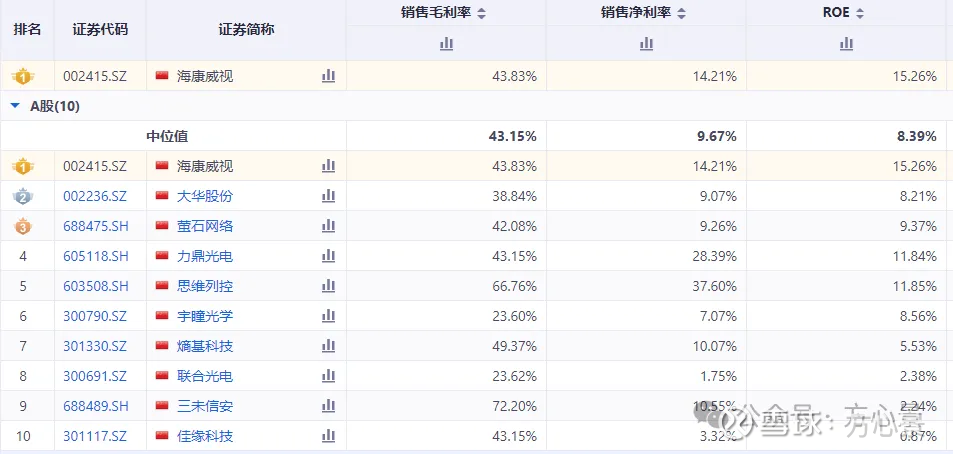Open 思维列控 stock name link
The image size is (953, 454).
point(205,286)
